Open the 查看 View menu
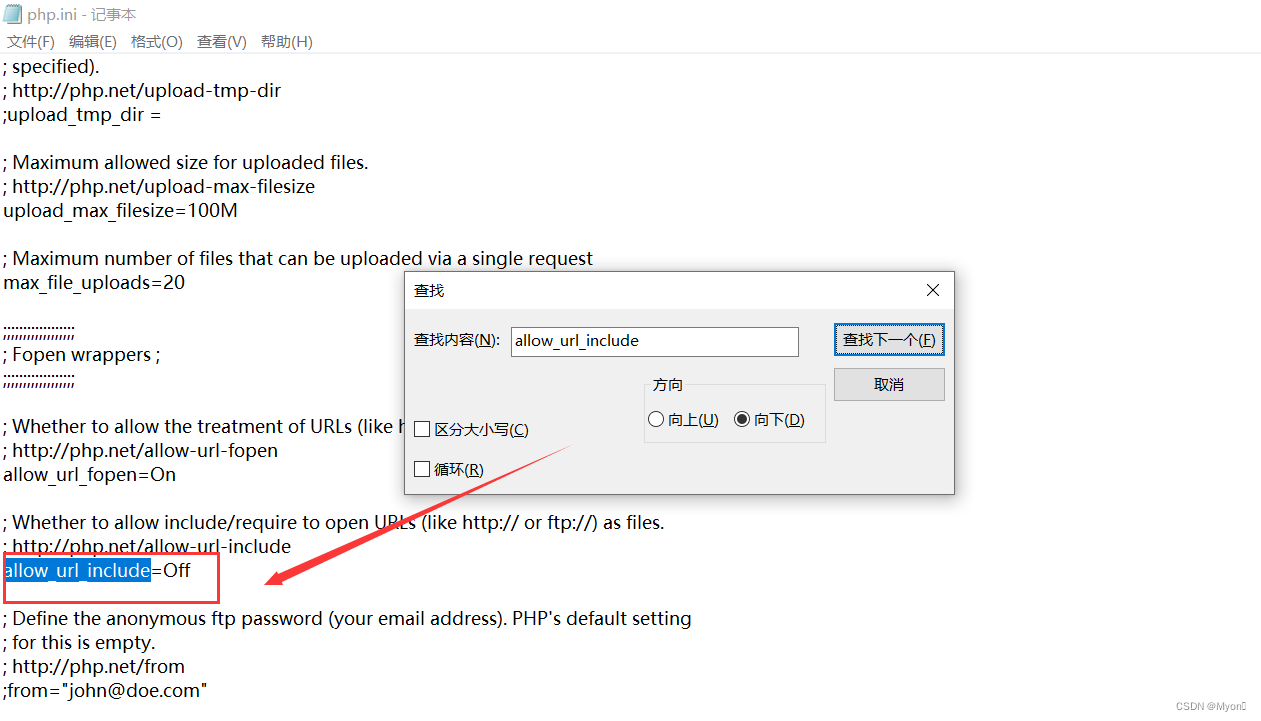The image size is (1261, 721). click(220, 41)
